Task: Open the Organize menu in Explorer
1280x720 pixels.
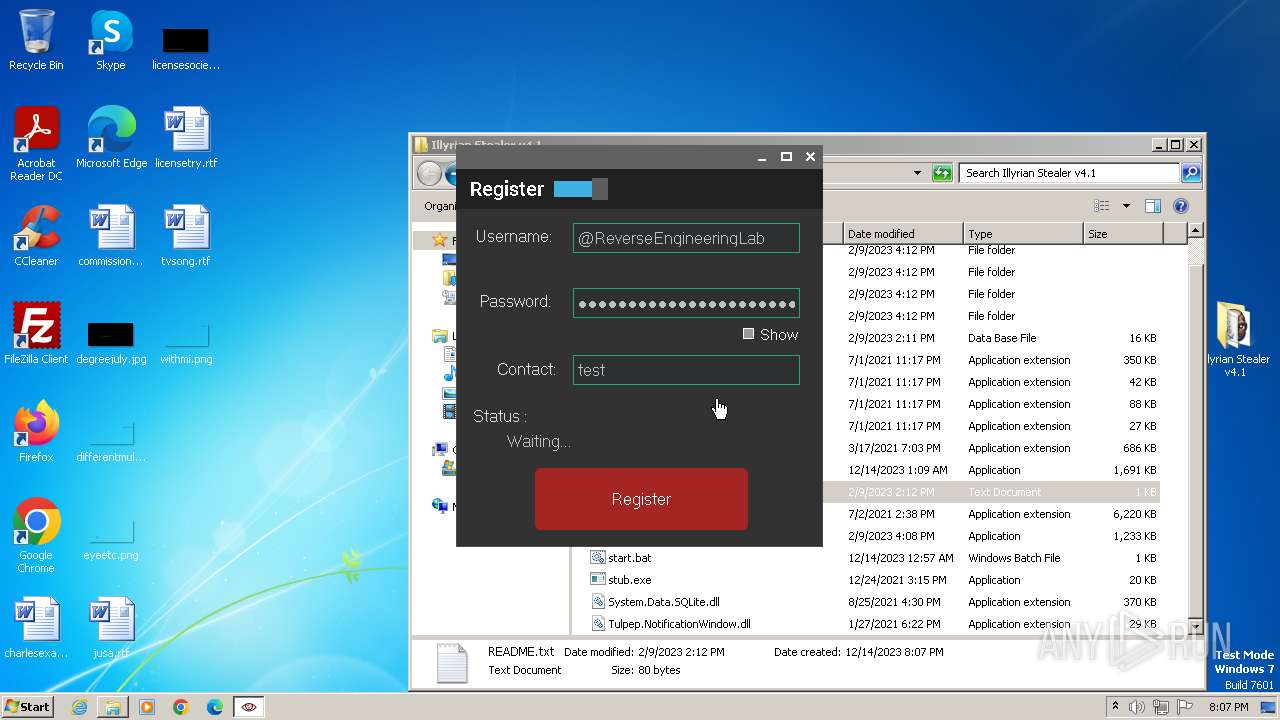Action: (x=440, y=206)
